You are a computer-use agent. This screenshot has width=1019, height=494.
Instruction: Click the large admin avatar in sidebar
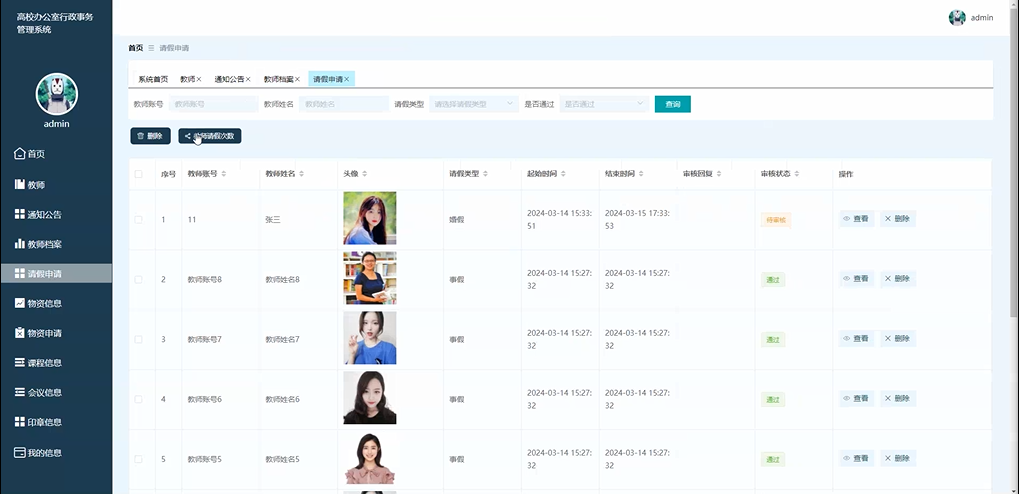[x=57, y=94]
